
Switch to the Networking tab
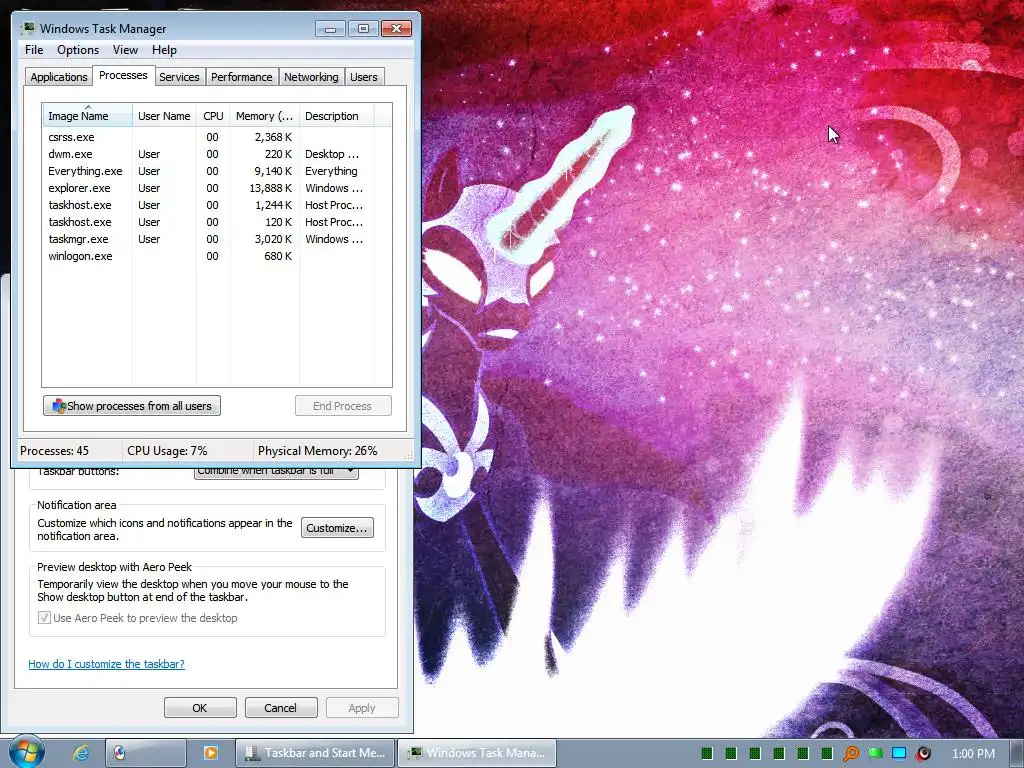[311, 77]
